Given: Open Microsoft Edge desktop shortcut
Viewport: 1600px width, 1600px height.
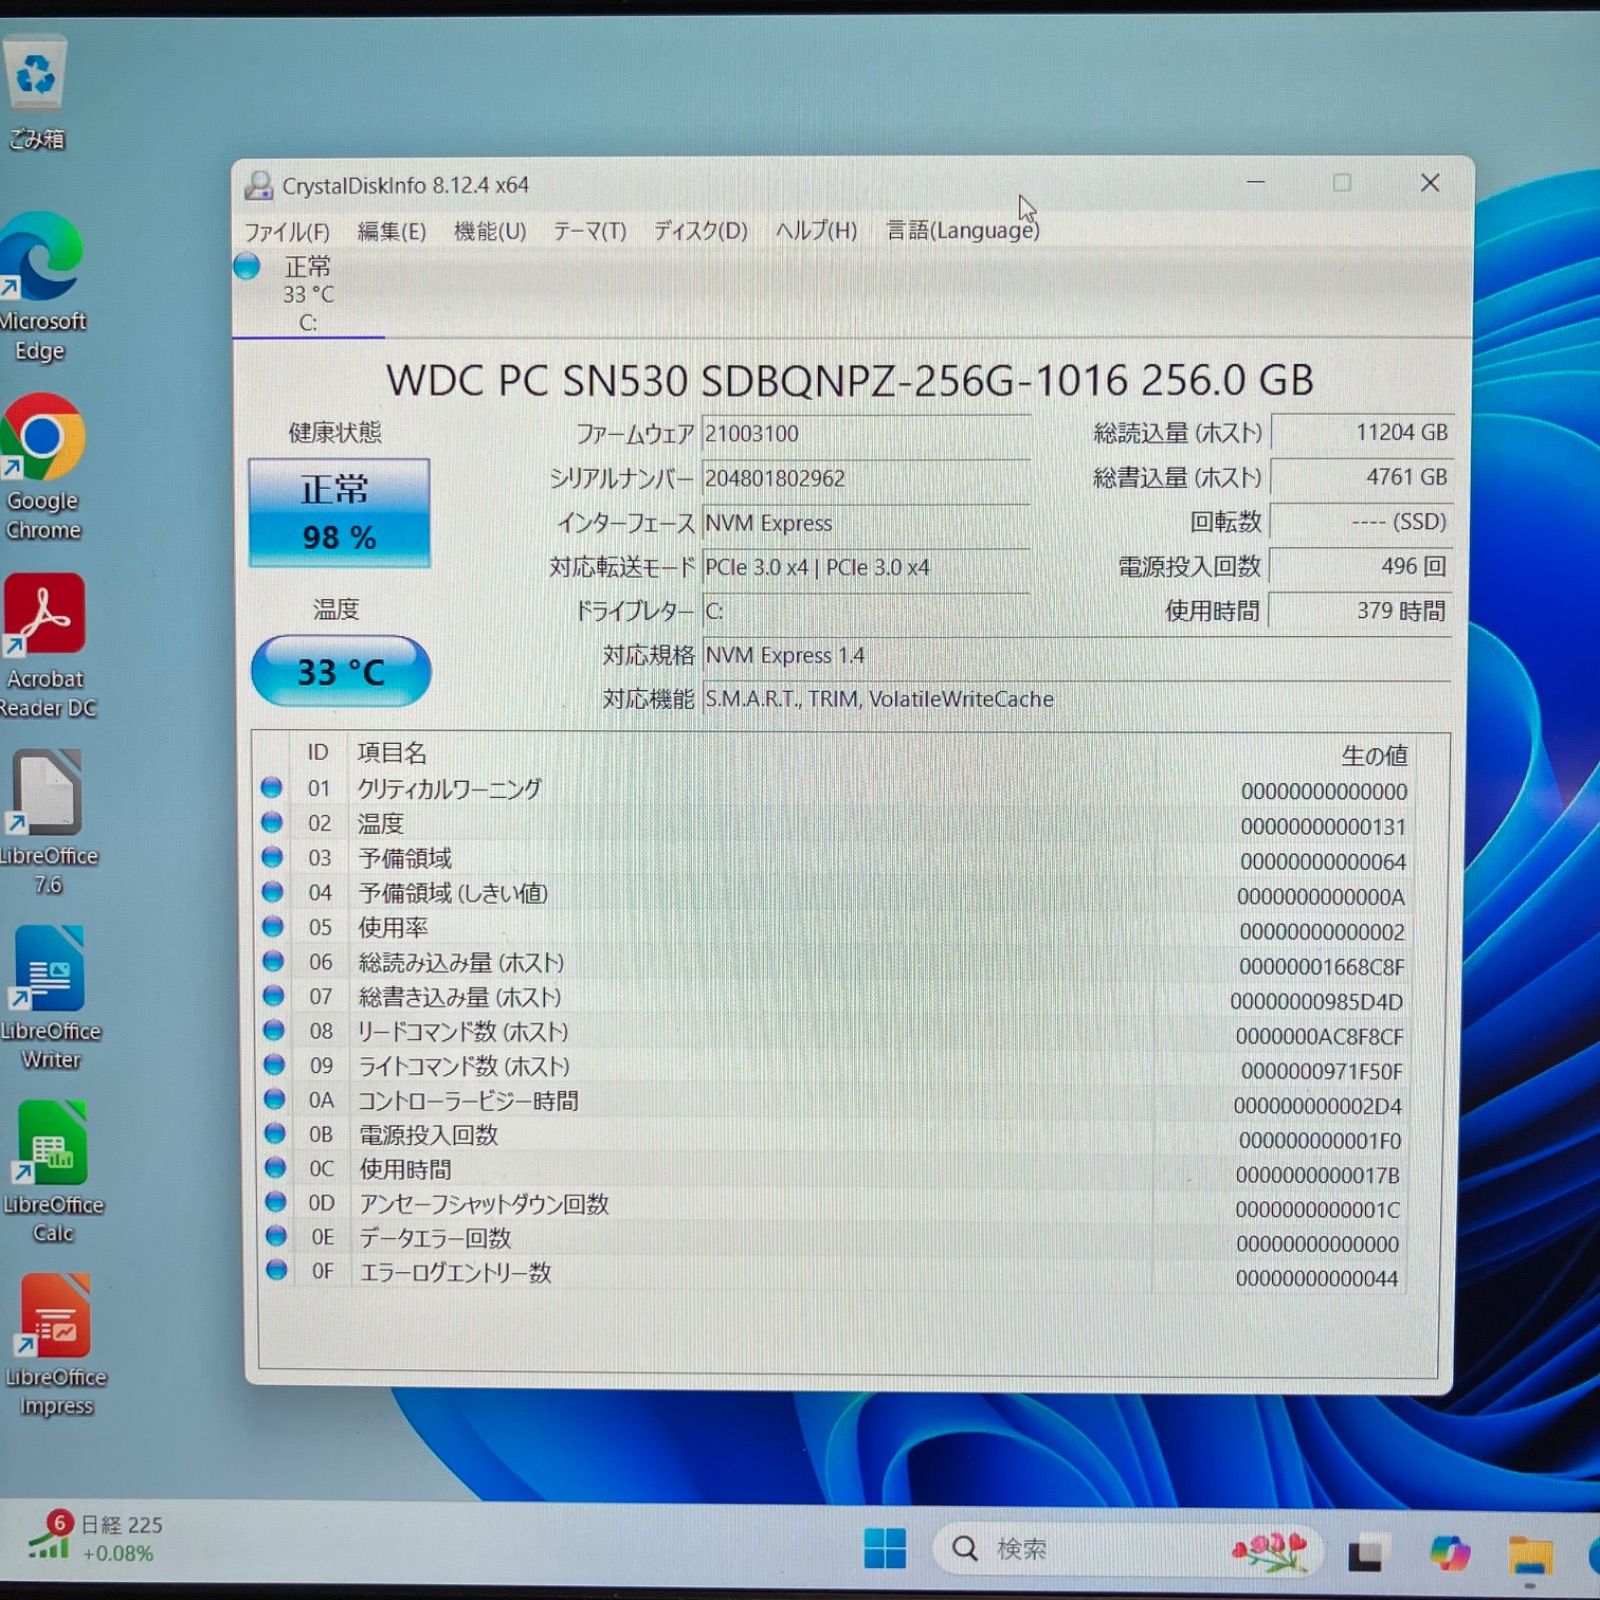Looking at the screenshot, I should click(x=42, y=287).
